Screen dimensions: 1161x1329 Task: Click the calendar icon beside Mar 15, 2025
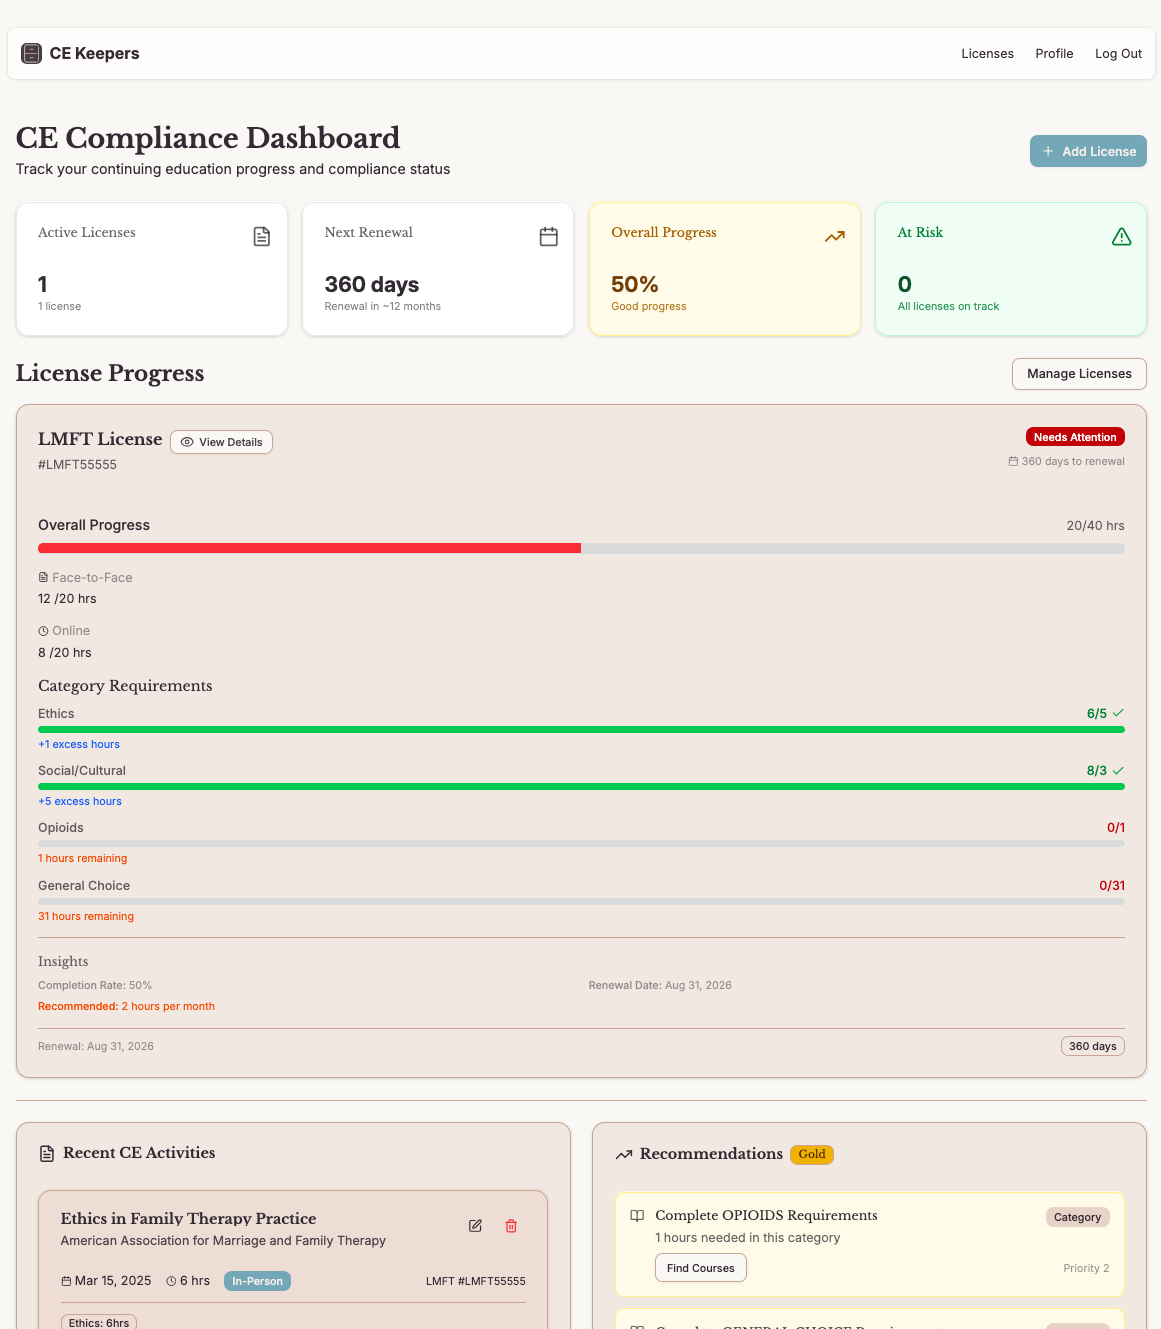pos(69,1280)
